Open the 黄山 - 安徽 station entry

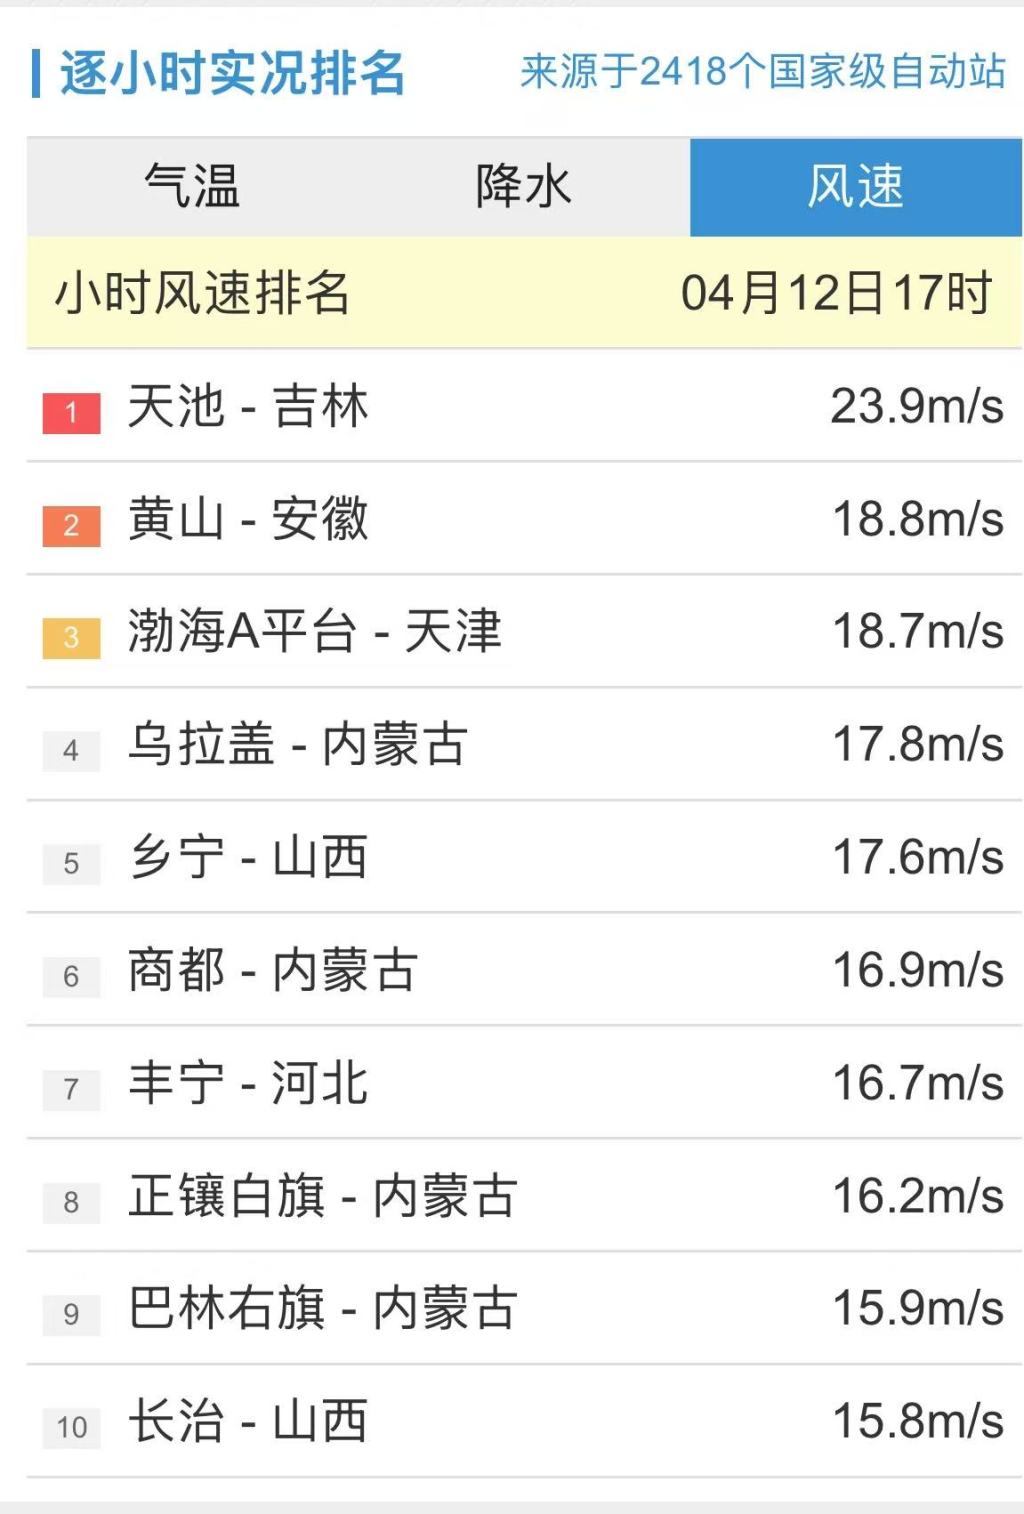pos(524,519)
